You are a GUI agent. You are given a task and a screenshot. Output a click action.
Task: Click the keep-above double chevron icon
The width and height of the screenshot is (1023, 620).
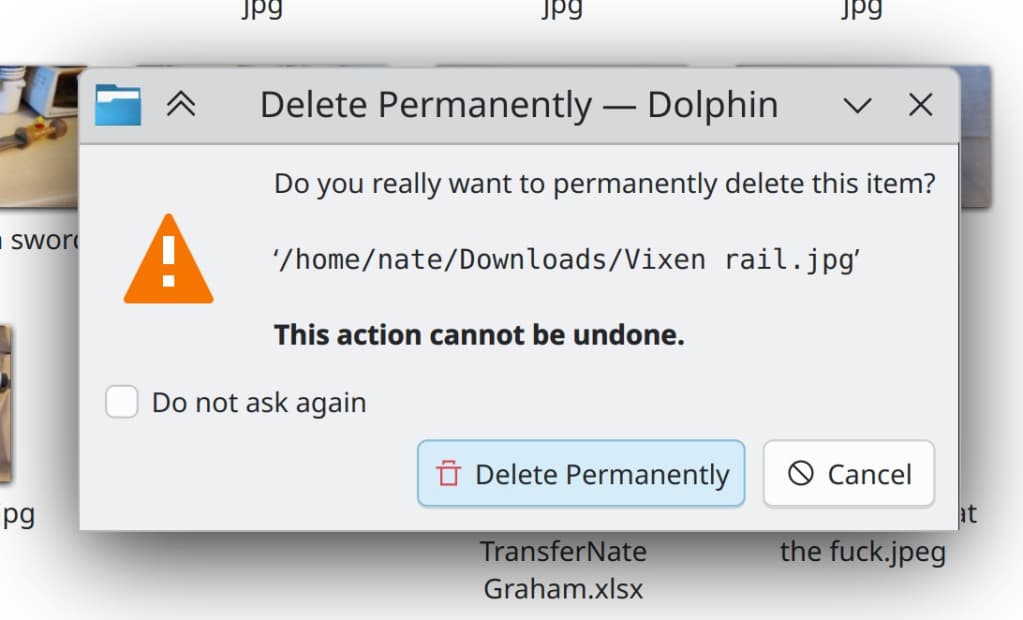(x=181, y=104)
